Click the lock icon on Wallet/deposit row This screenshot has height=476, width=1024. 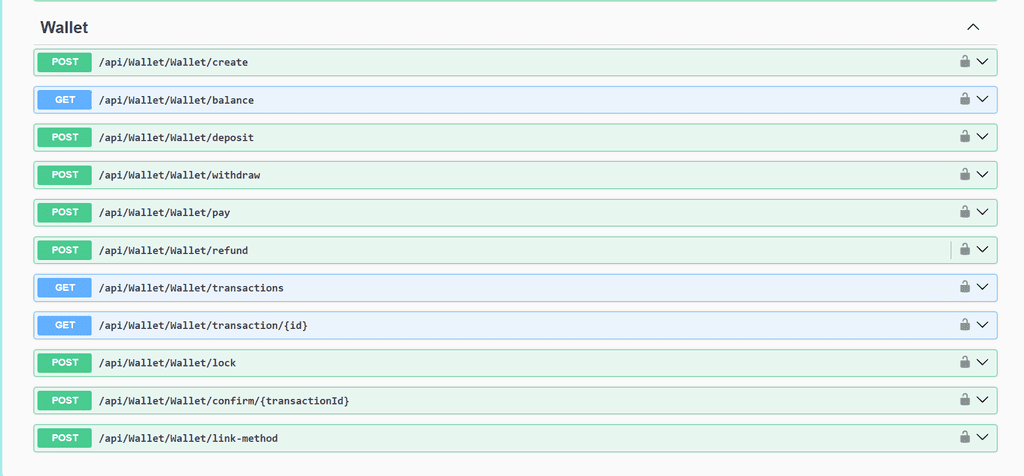pyautogui.click(x=965, y=137)
